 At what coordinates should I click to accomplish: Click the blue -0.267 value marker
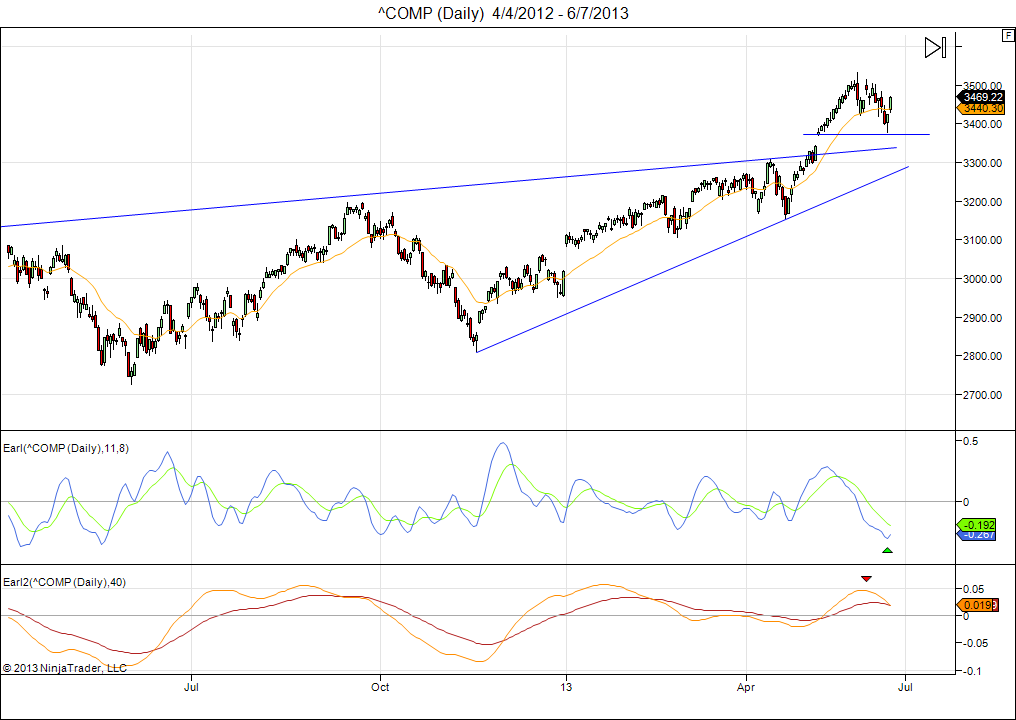click(x=979, y=535)
